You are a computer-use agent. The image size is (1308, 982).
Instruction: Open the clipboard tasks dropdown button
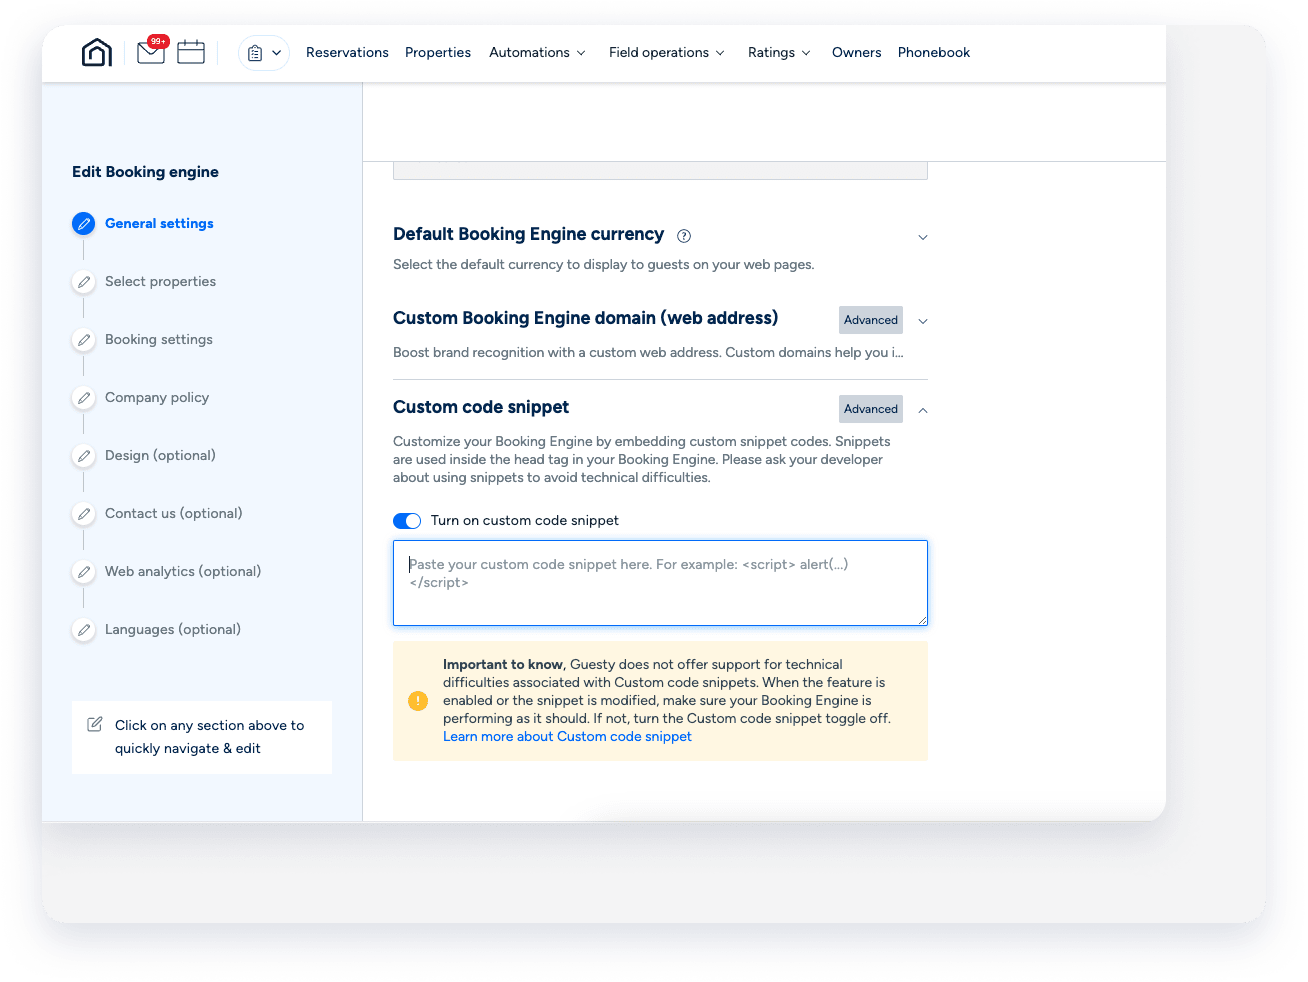264,53
